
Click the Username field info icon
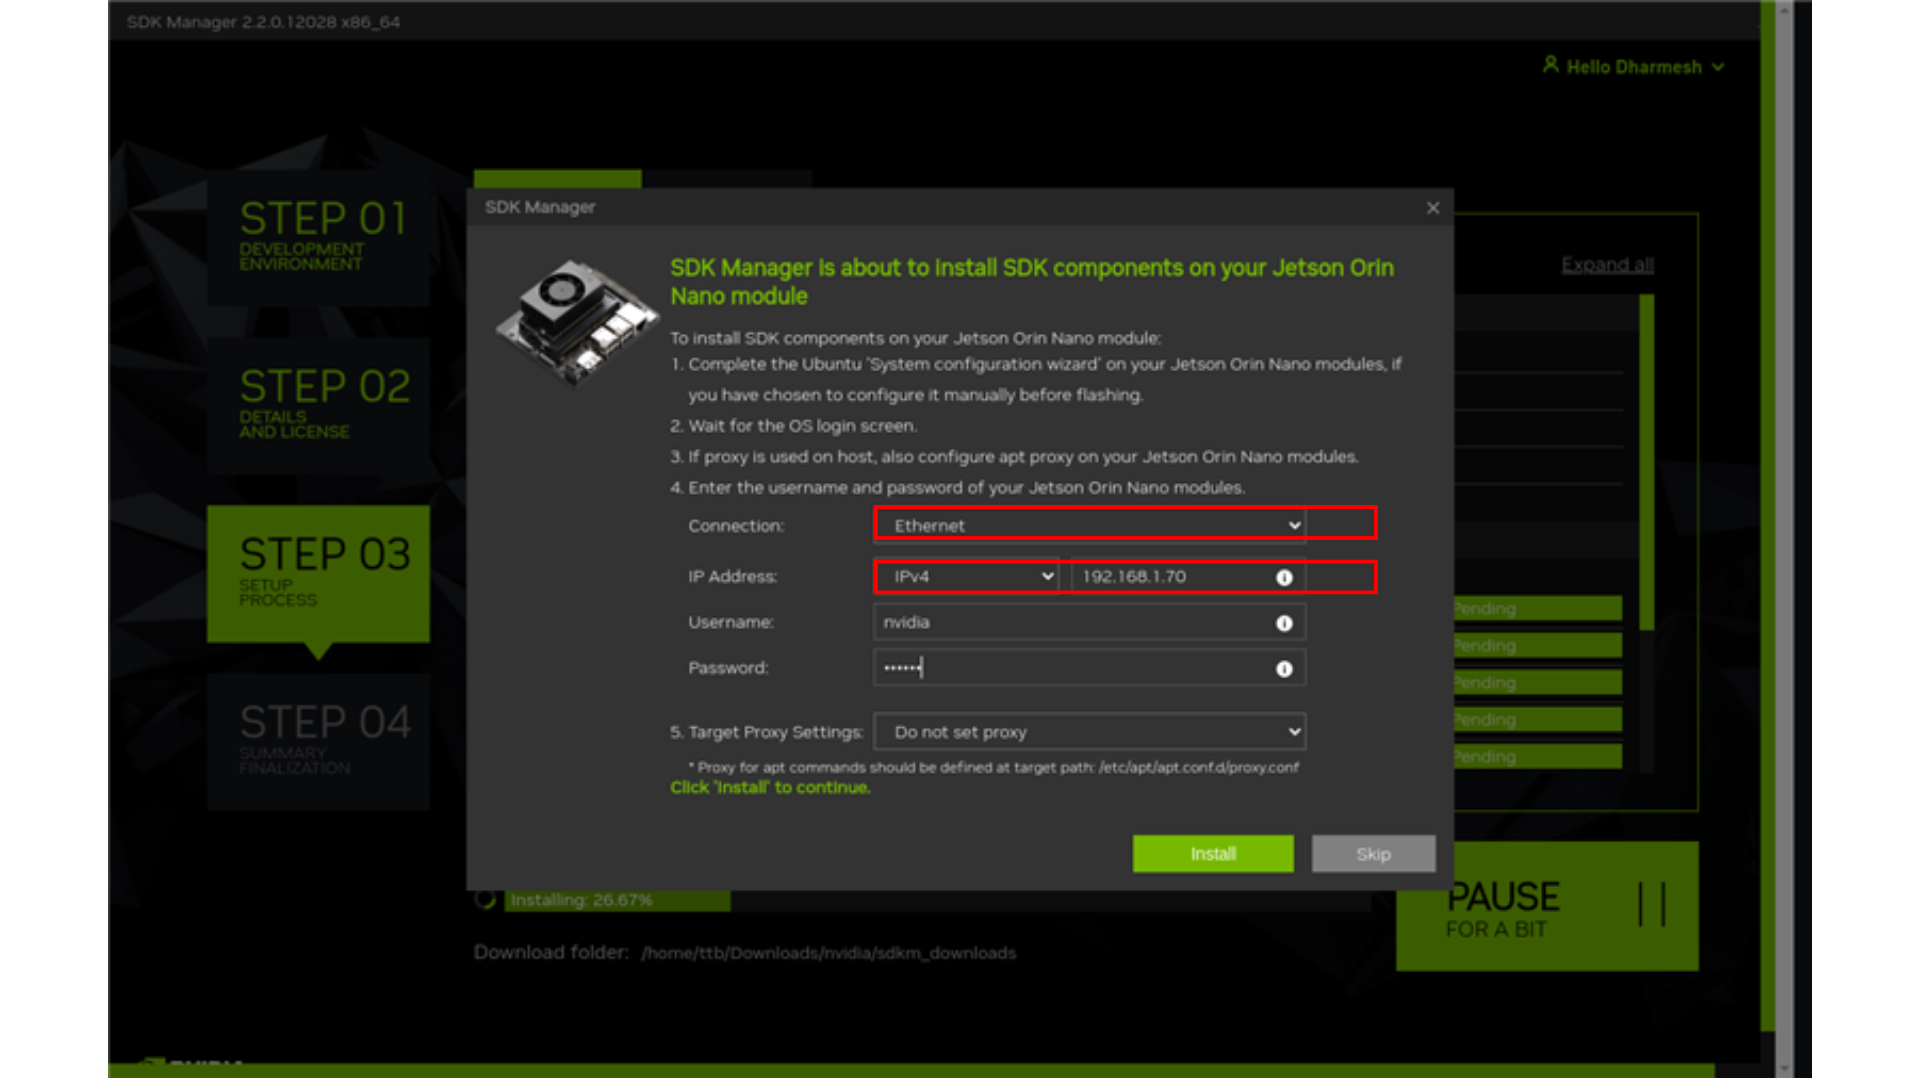[1284, 623]
